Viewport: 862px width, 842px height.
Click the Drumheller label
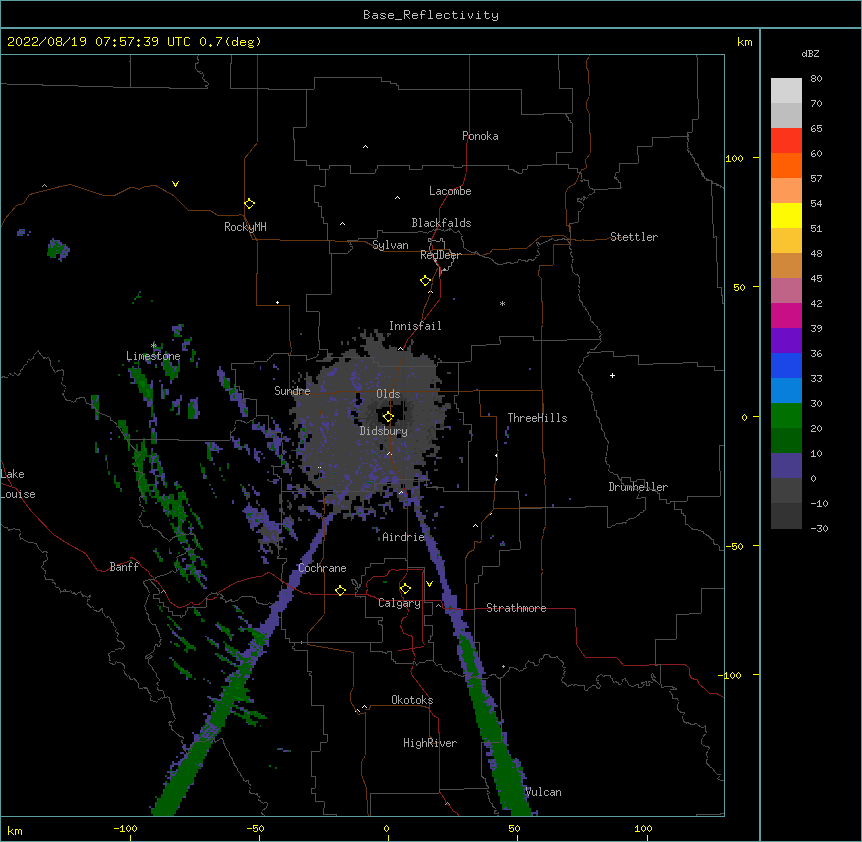638,487
